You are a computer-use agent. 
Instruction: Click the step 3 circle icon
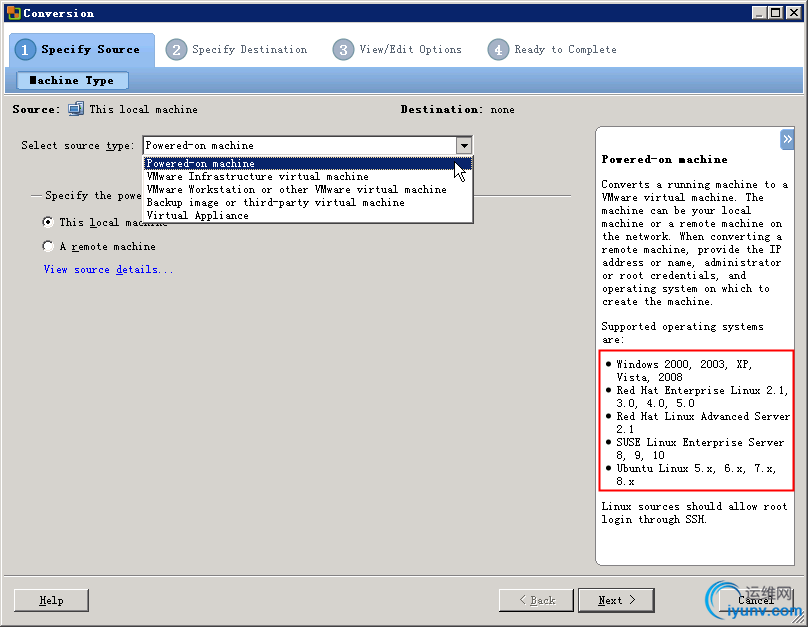[343, 50]
